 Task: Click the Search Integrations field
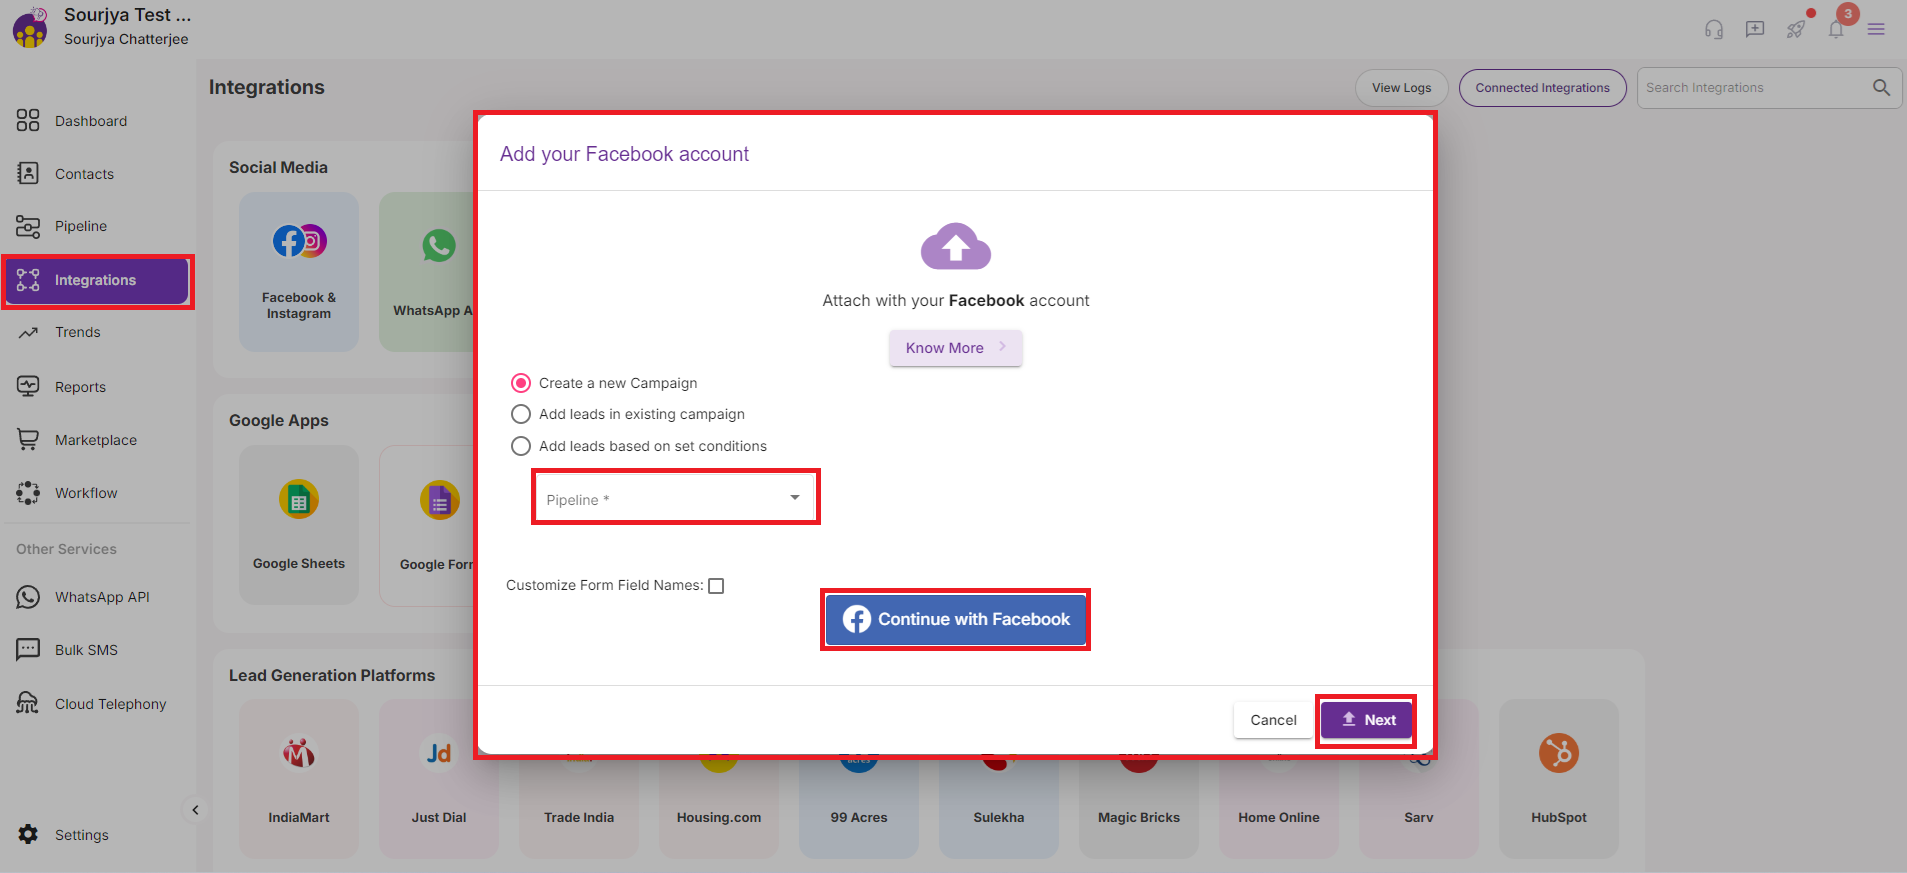(1752, 88)
